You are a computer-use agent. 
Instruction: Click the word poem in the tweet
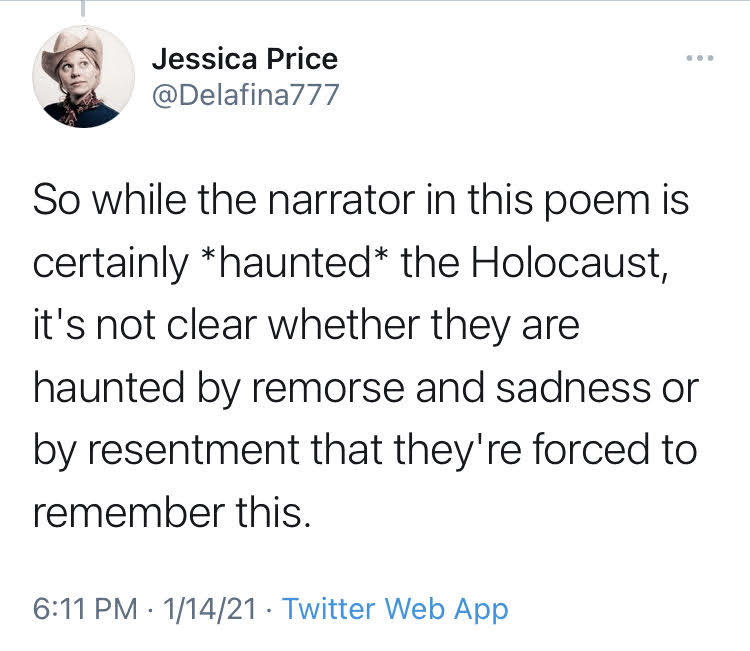[x=595, y=204]
